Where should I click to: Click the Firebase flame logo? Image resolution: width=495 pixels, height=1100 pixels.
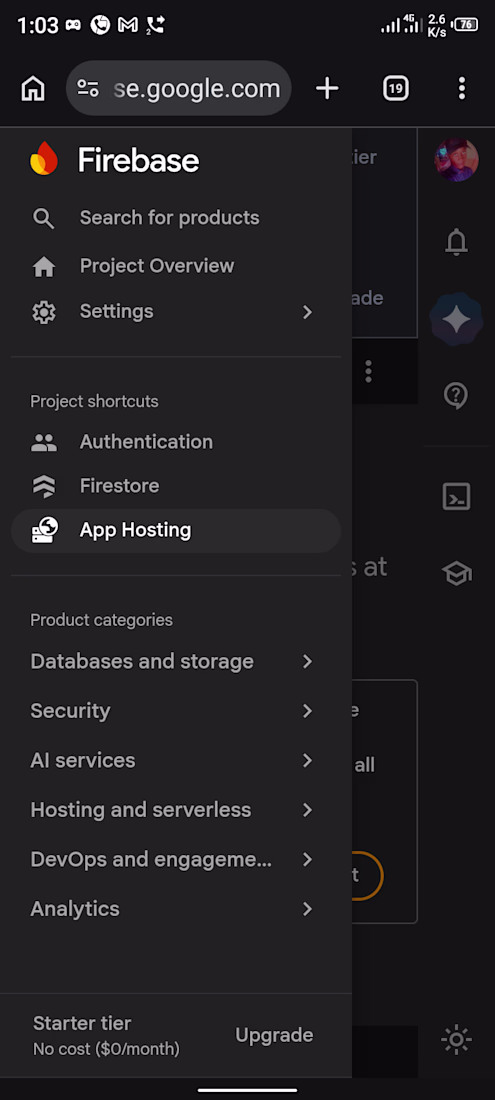pos(43,159)
